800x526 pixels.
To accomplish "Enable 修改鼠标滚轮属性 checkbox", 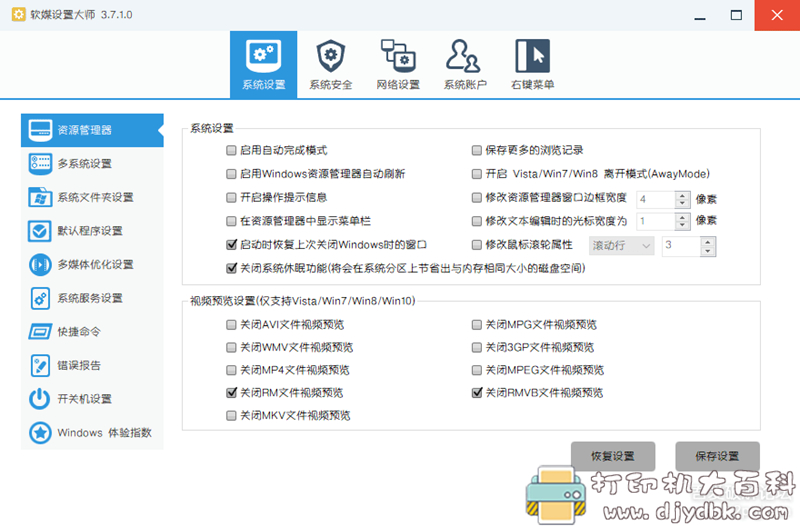I will (x=477, y=245).
